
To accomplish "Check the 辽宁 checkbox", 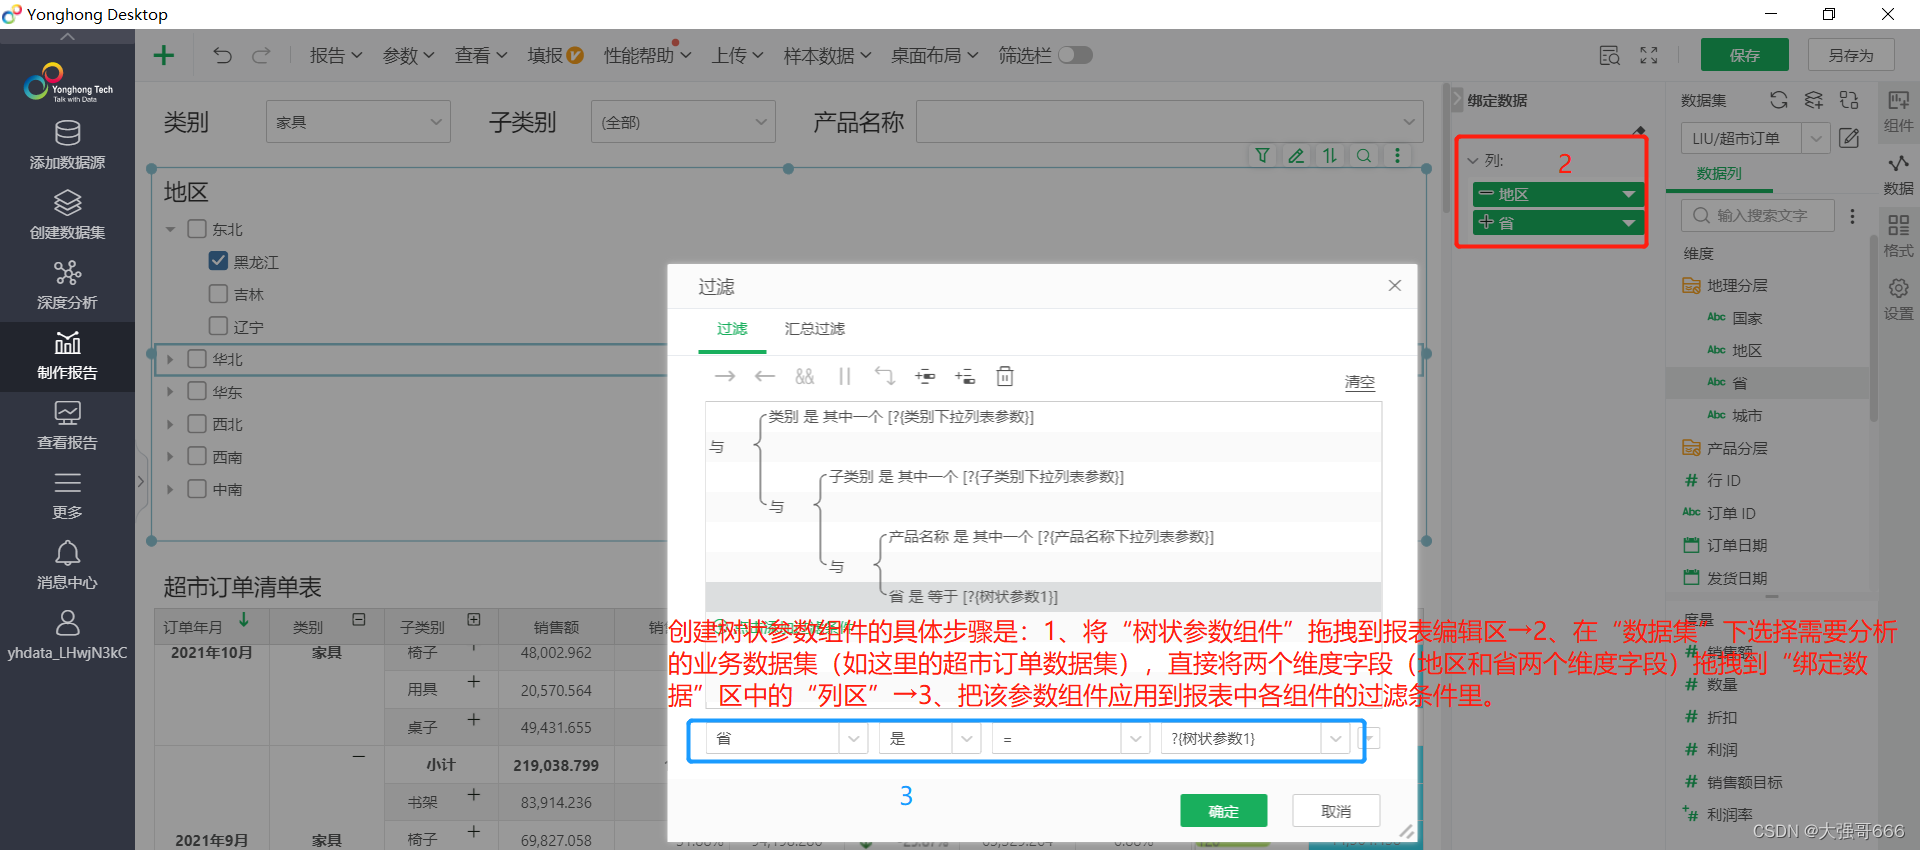I will [218, 326].
